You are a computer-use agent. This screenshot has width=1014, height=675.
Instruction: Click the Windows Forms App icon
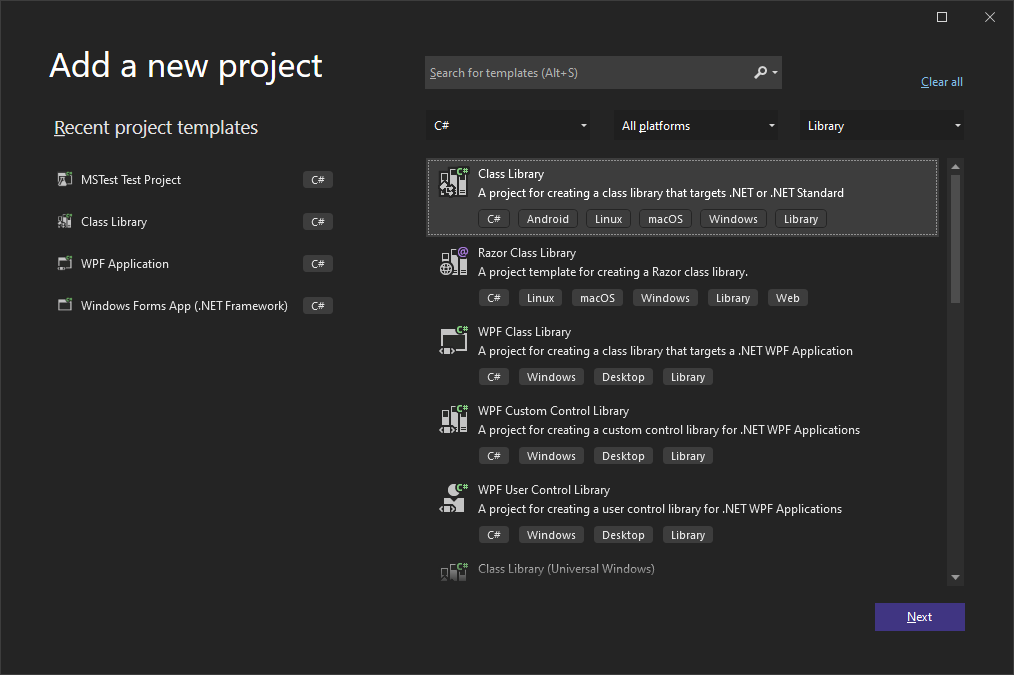[x=65, y=305]
